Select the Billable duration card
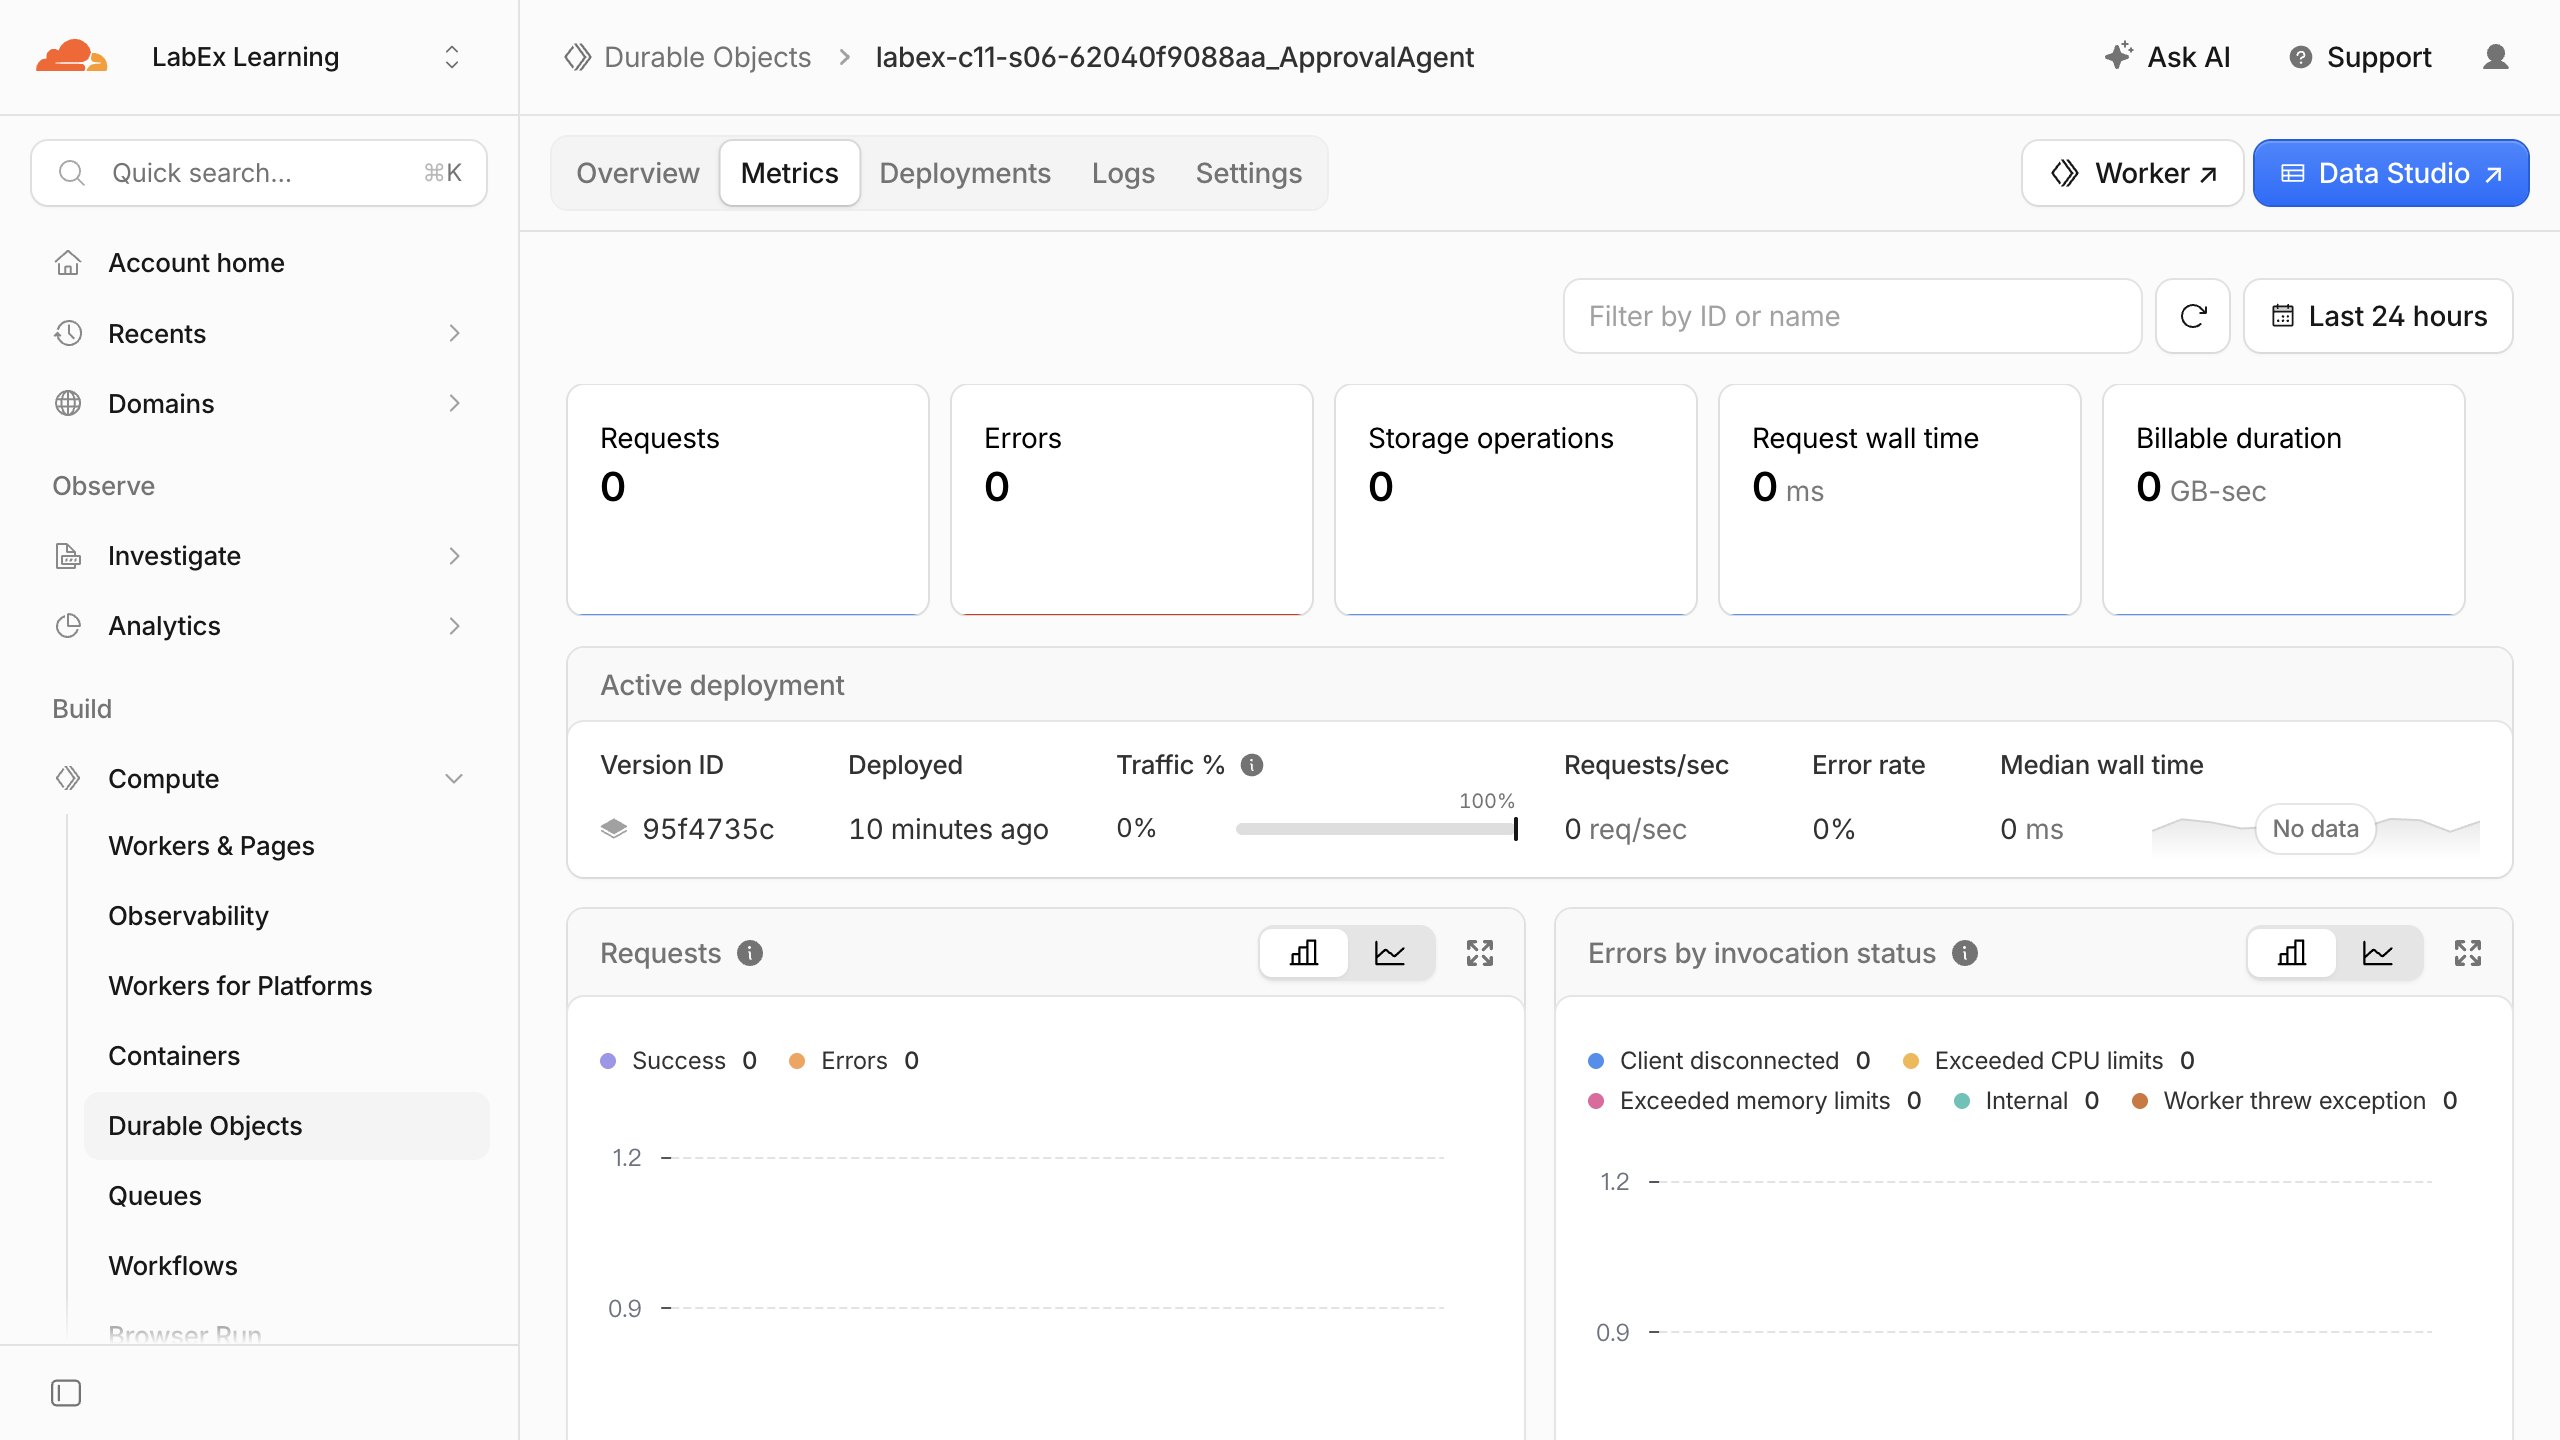This screenshot has width=2560, height=1440. (x=2284, y=500)
